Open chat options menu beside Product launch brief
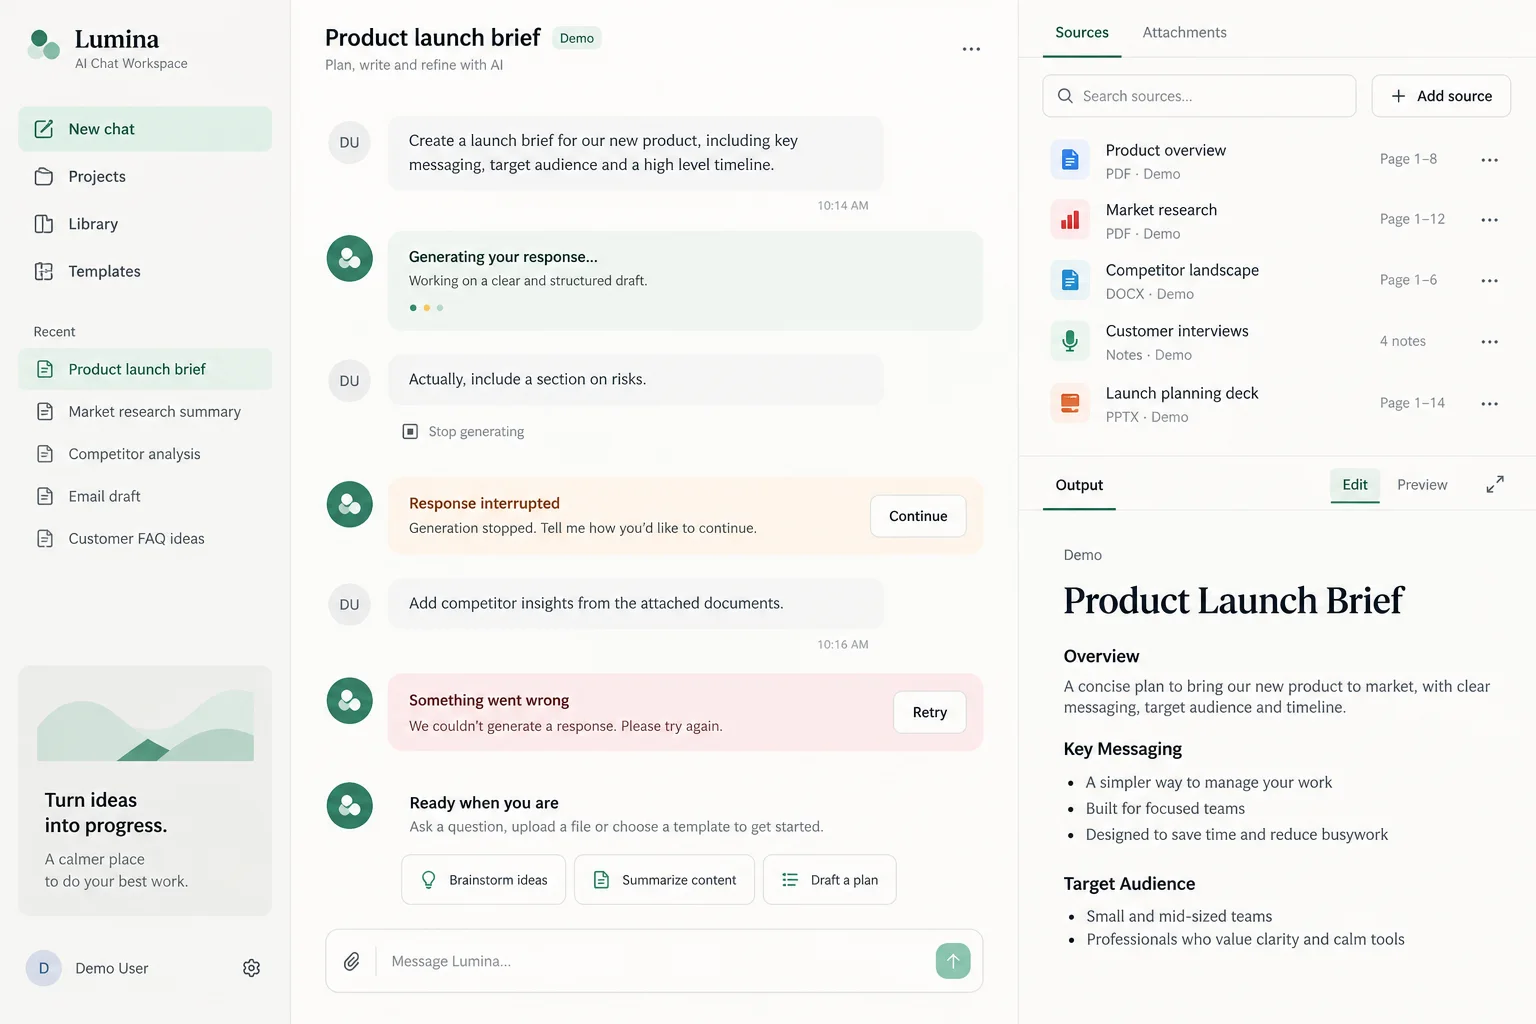 click(x=971, y=49)
